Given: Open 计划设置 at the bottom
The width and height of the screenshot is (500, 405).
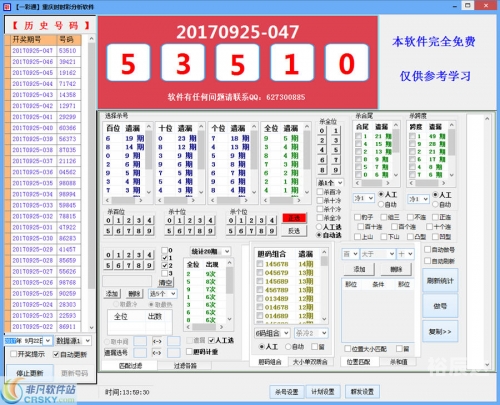Looking at the screenshot, I should 323,392.
